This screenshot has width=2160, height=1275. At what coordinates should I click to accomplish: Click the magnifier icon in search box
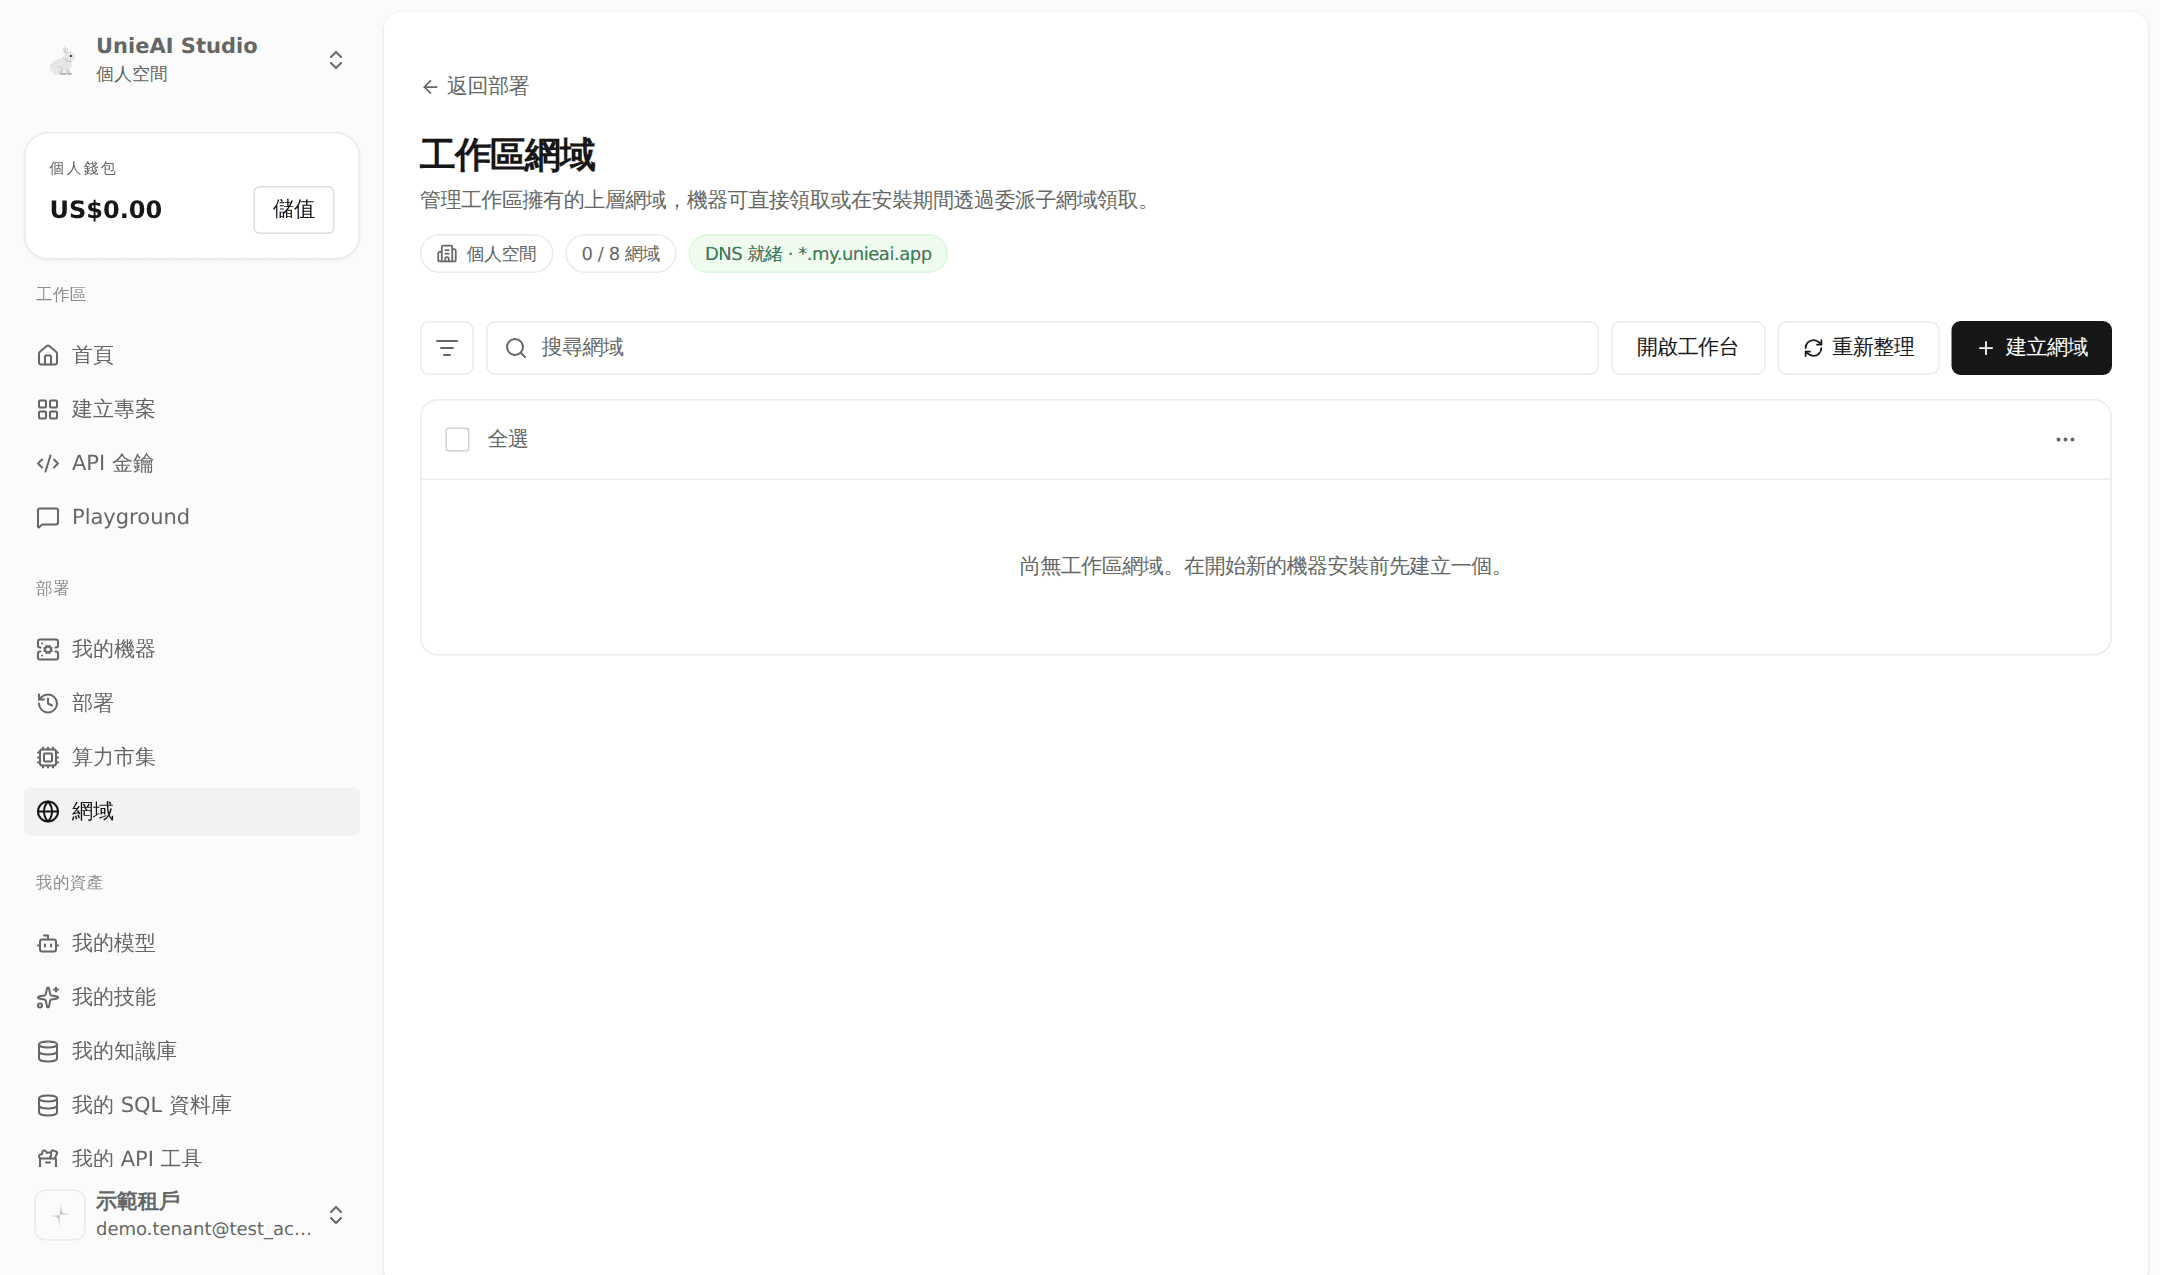click(516, 348)
